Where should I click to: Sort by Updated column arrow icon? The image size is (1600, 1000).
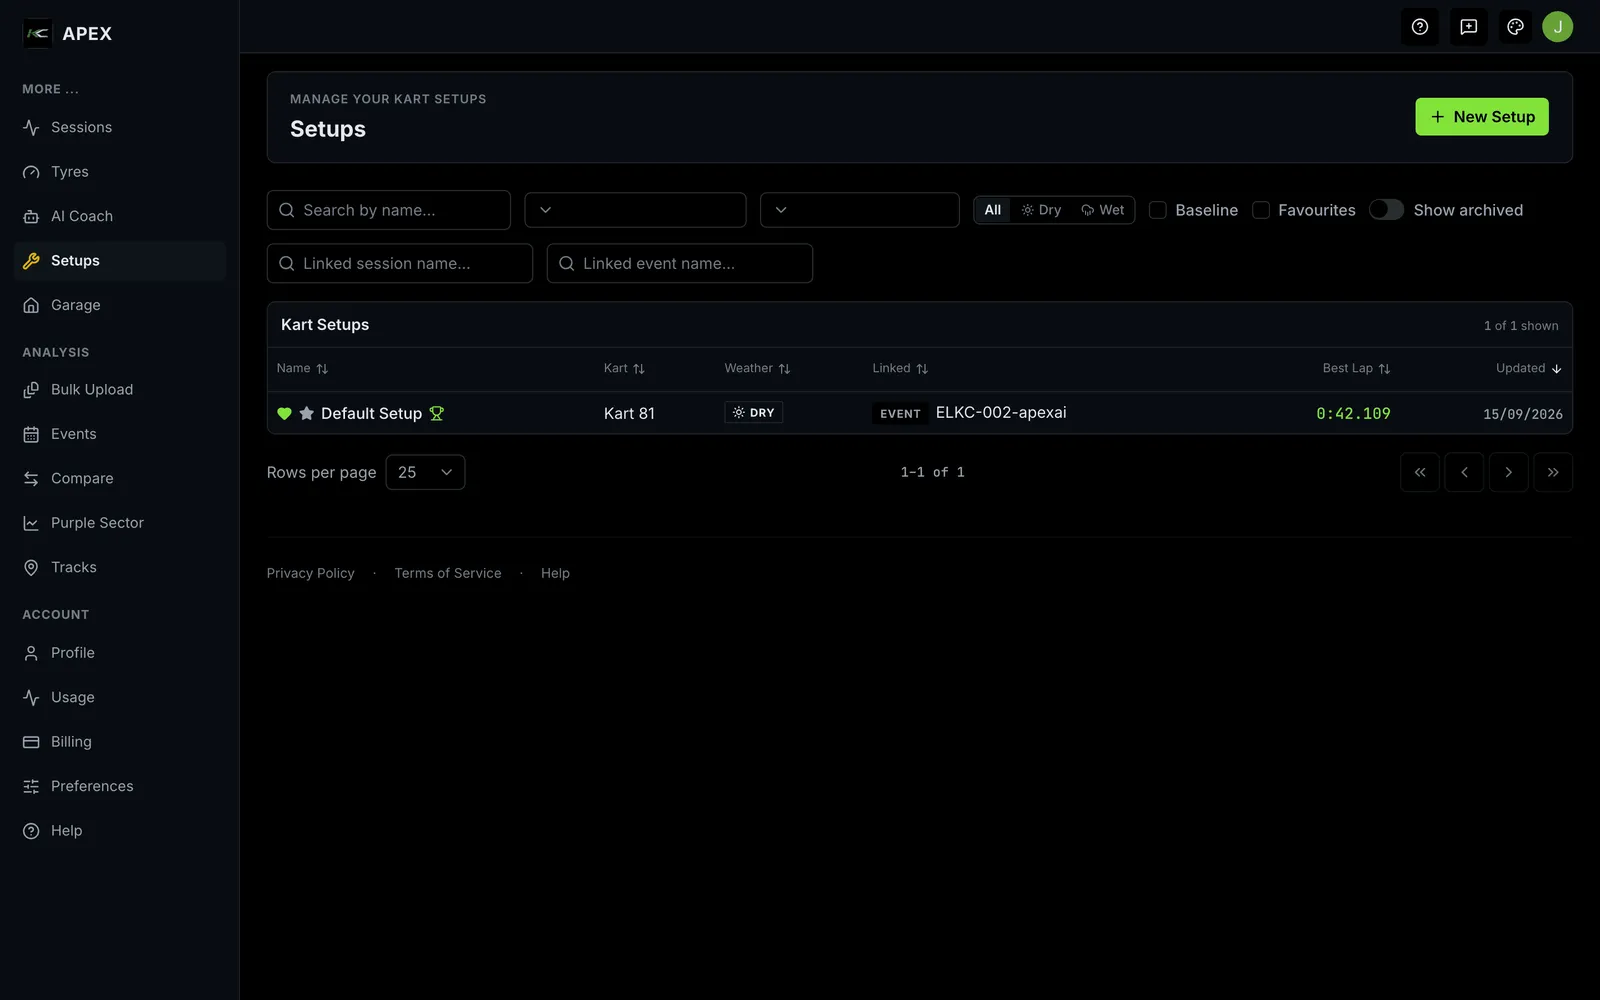click(x=1556, y=369)
